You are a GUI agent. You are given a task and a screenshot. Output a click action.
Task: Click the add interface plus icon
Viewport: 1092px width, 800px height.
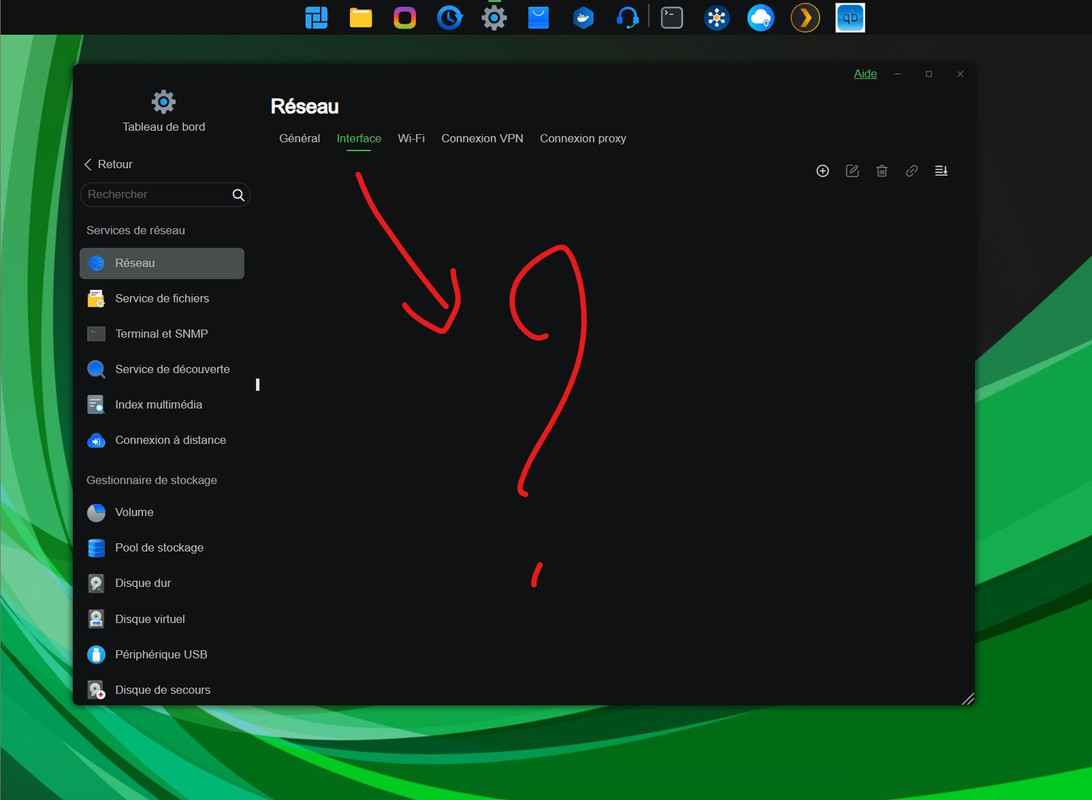[822, 171]
